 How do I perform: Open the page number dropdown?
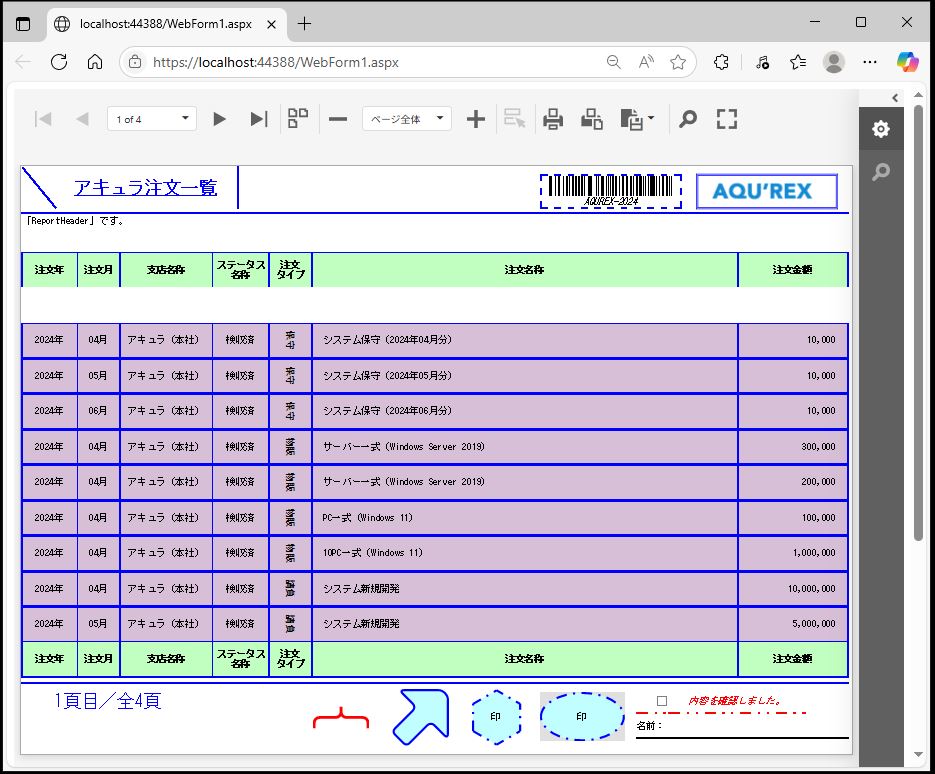point(152,119)
